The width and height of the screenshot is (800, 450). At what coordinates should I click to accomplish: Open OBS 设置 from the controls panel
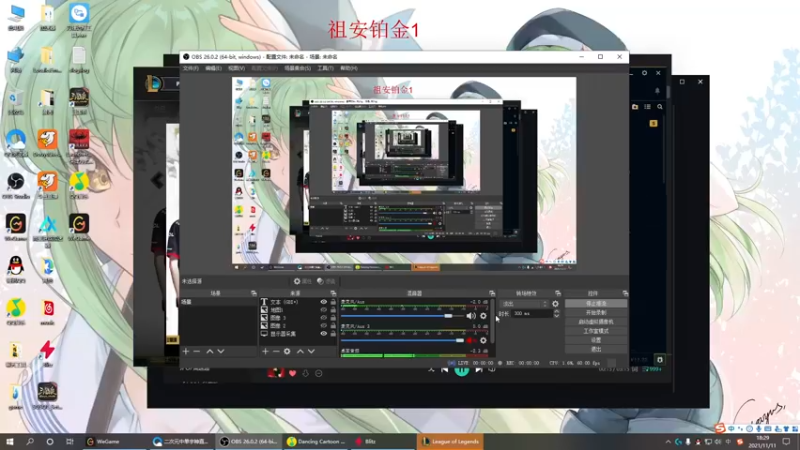pos(596,340)
